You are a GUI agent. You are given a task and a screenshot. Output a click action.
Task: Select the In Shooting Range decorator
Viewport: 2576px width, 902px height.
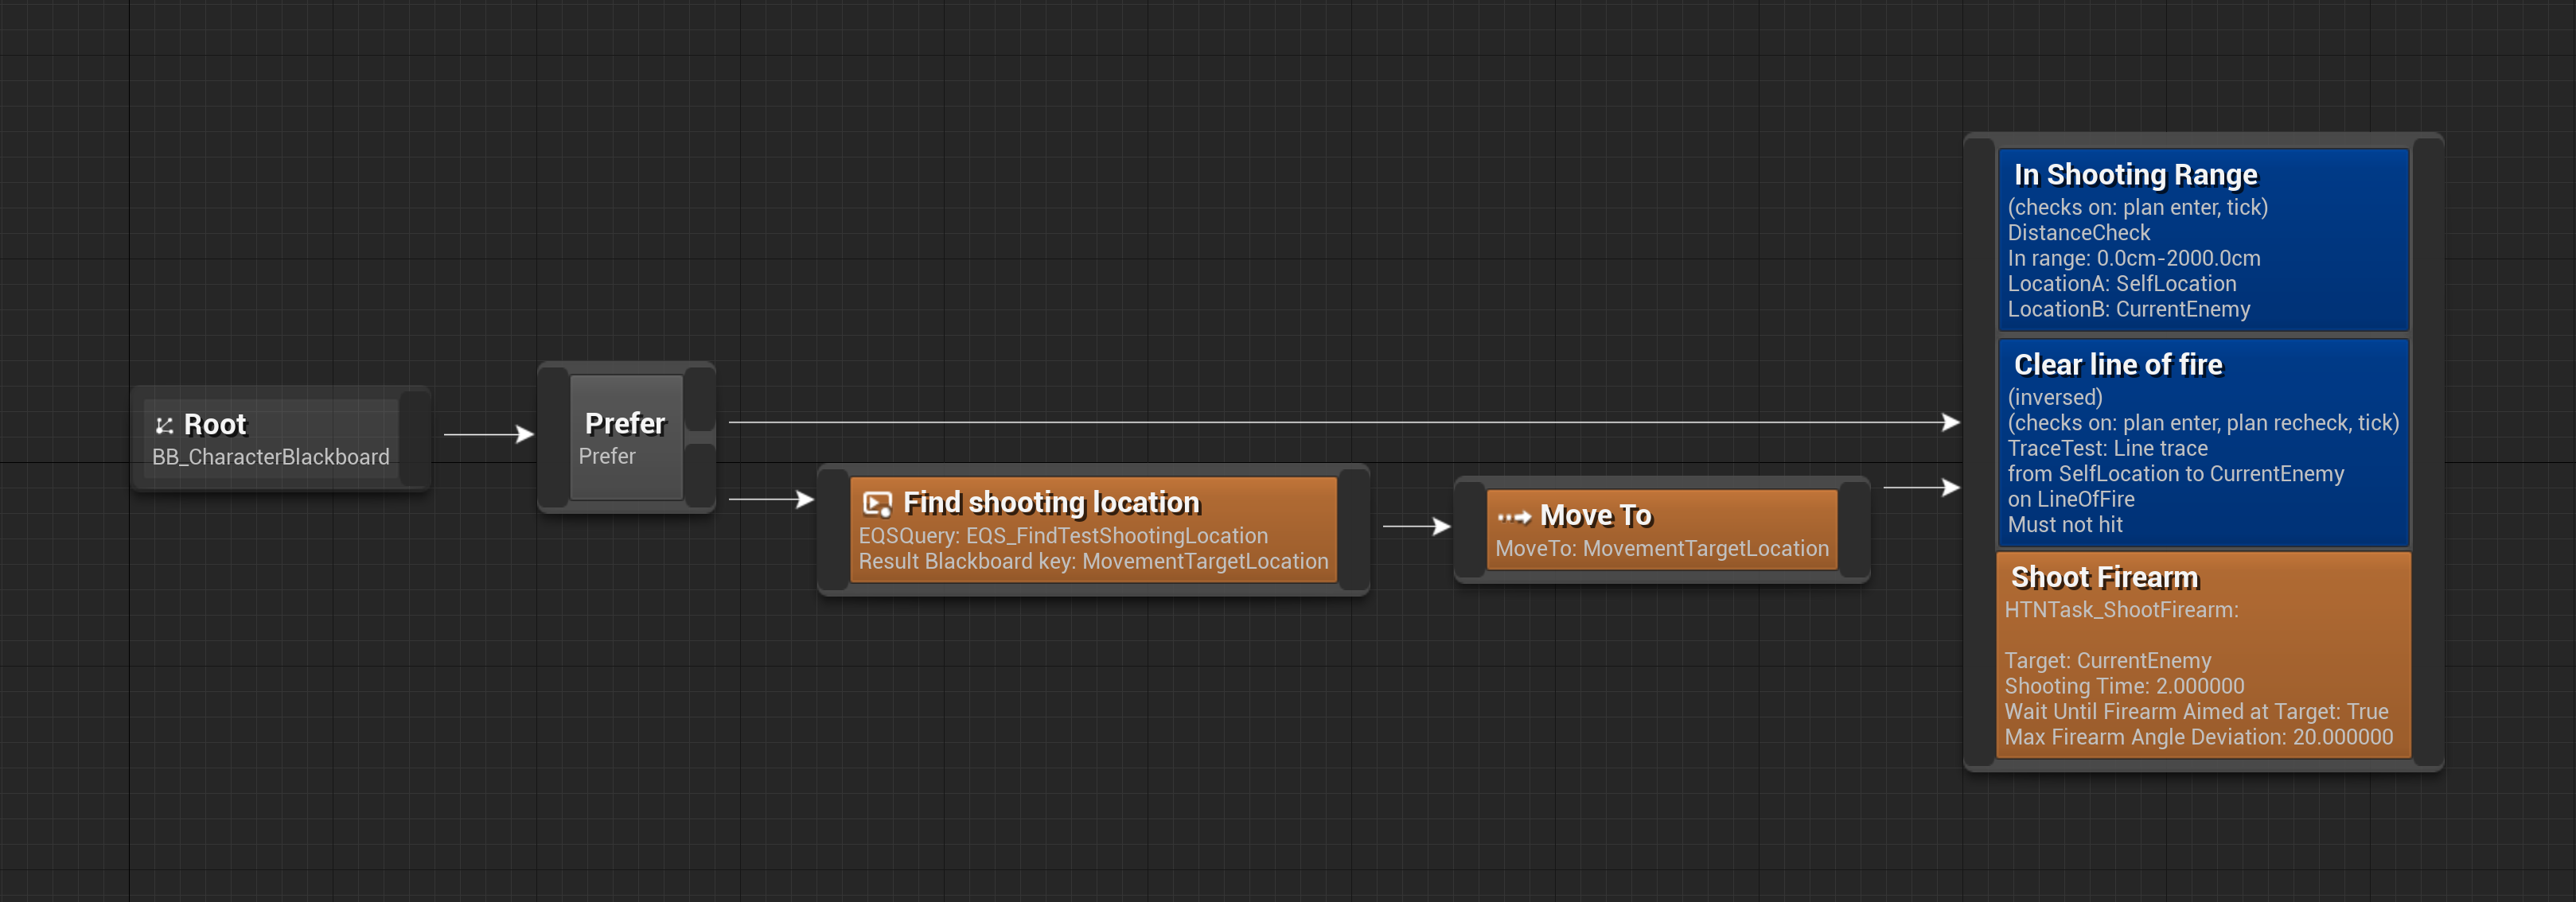click(x=2203, y=240)
